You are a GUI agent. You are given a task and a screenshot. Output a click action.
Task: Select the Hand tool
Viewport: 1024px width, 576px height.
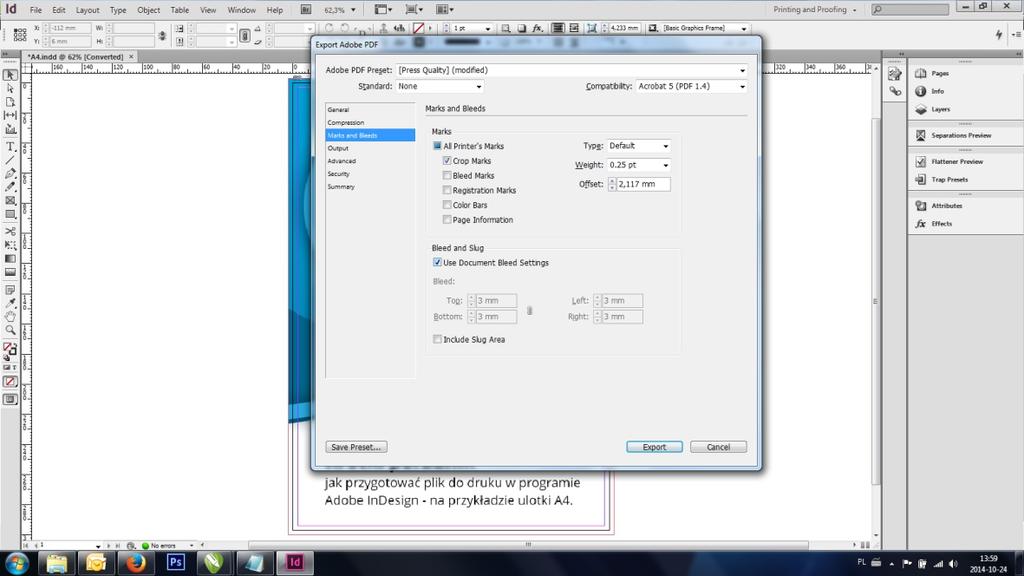pyautogui.click(x=10, y=317)
